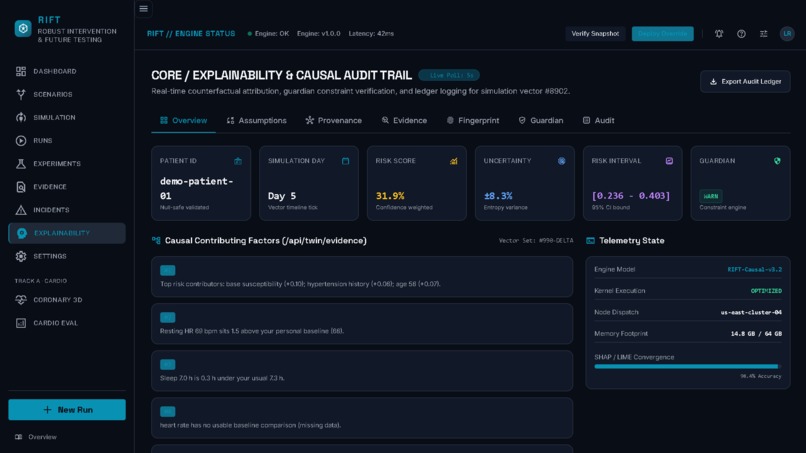Open the tuning sliders icon in header

pyautogui.click(x=764, y=33)
